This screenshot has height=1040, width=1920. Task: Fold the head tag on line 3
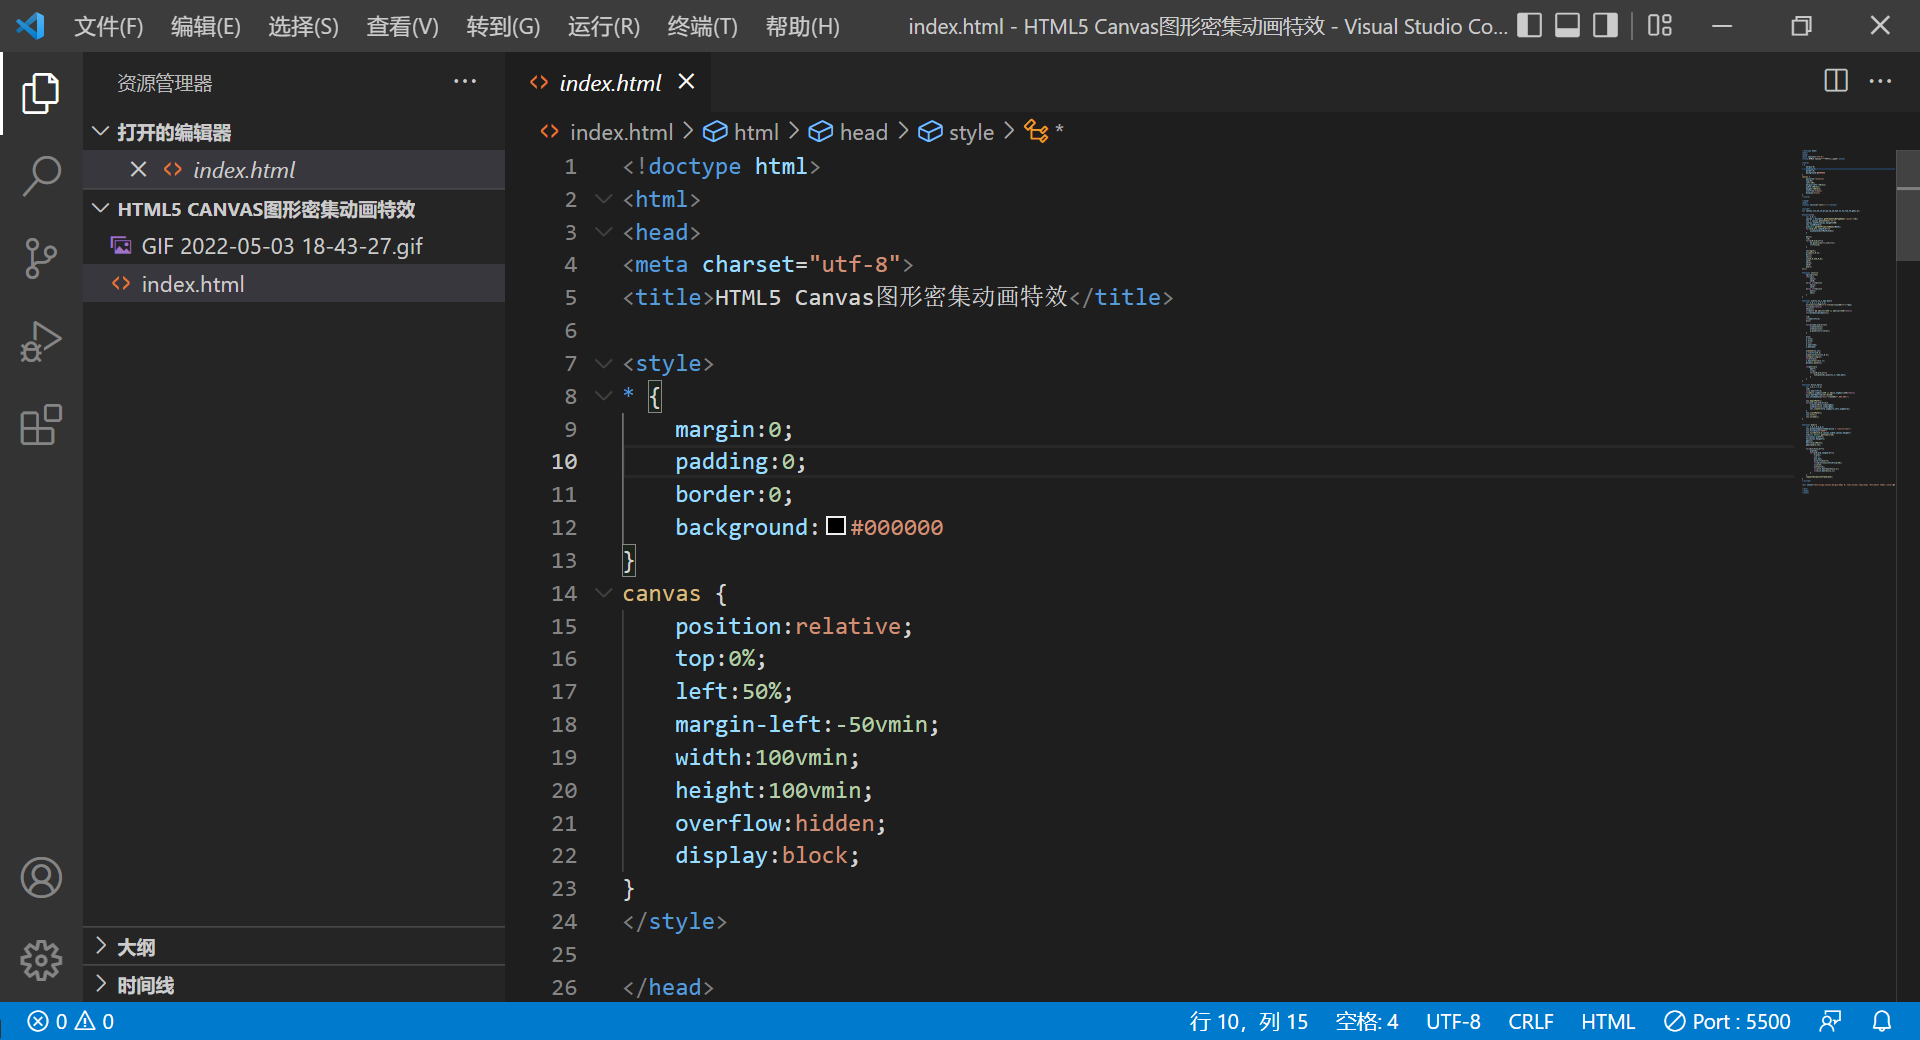coord(603,232)
